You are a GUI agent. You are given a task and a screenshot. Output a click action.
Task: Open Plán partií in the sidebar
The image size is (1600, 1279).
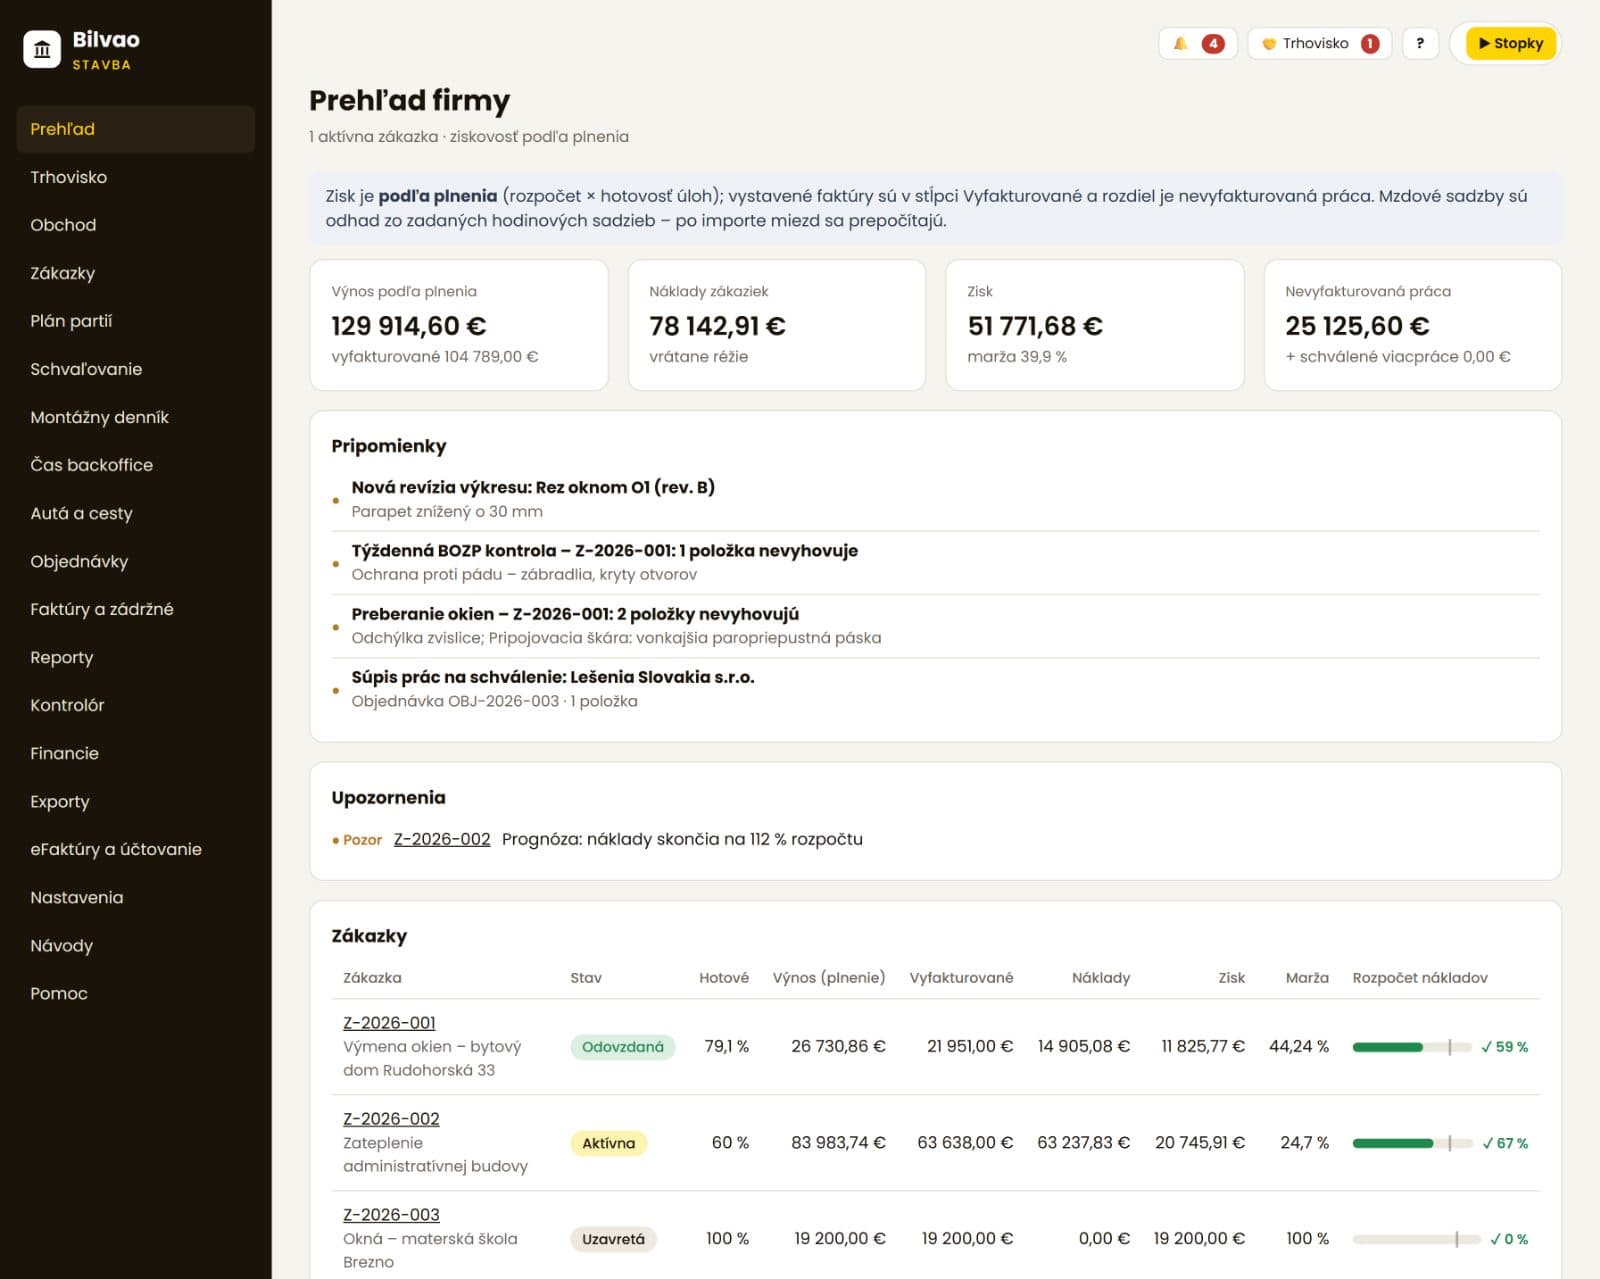[135, 321]
